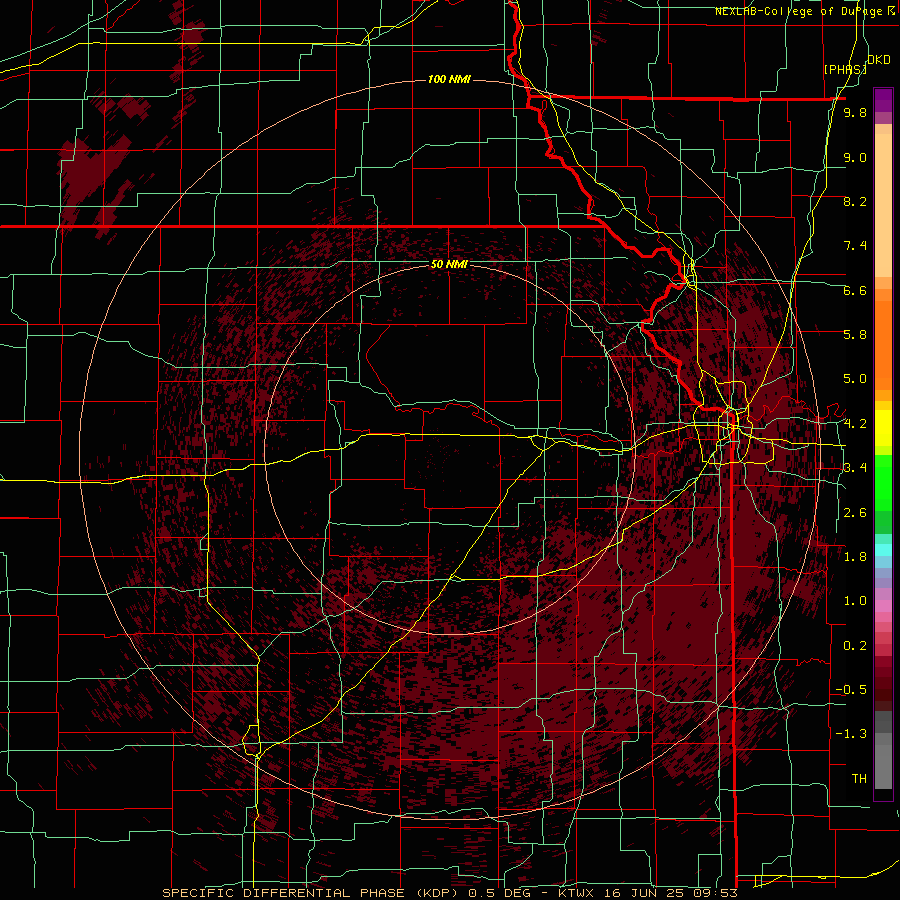Click the 5.0 color scale value
This screenshot has width=900, height=900.
pyautogui.click(x=855, y=379)
